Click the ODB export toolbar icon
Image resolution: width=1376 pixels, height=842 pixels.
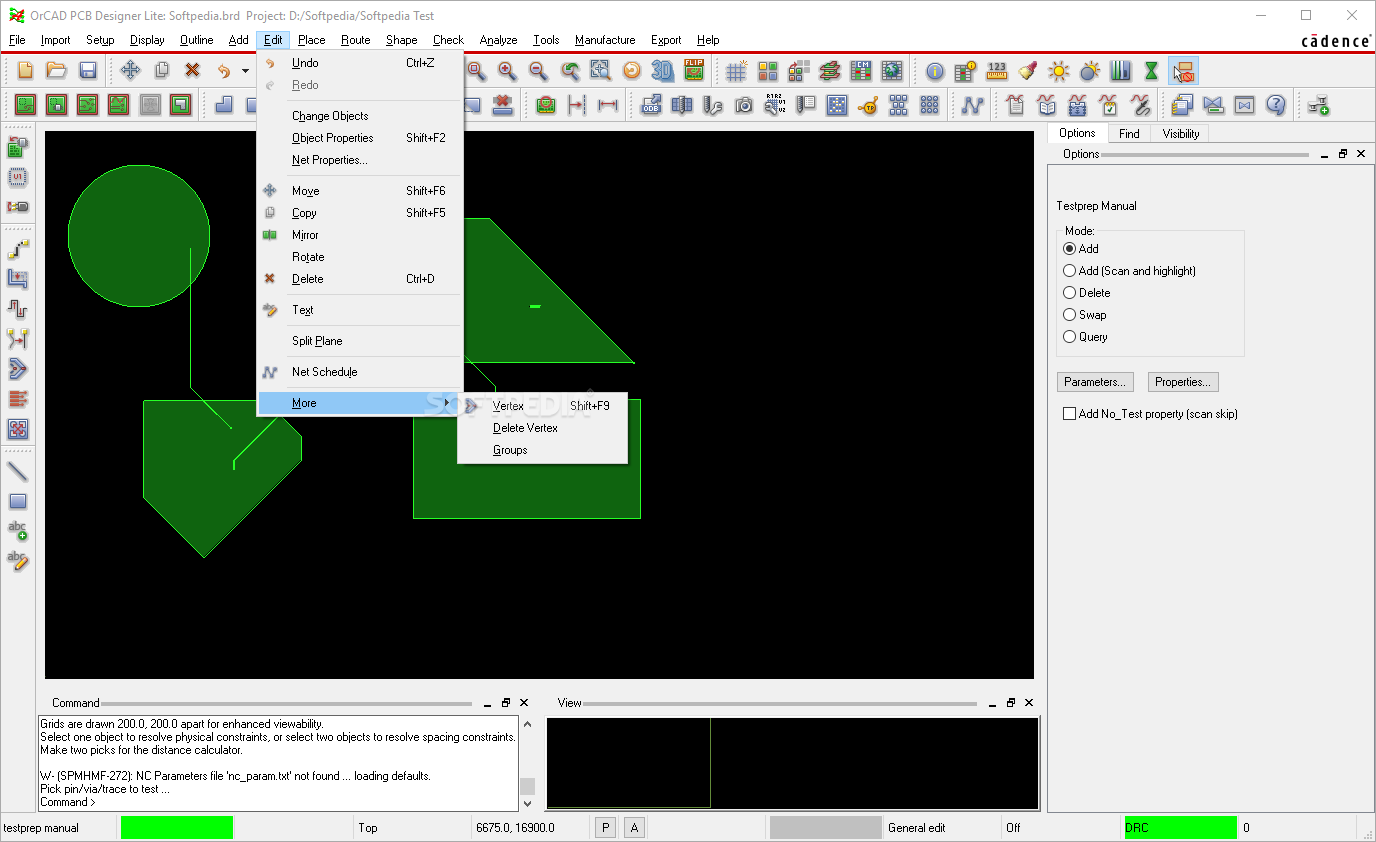[x=651, y=104]
